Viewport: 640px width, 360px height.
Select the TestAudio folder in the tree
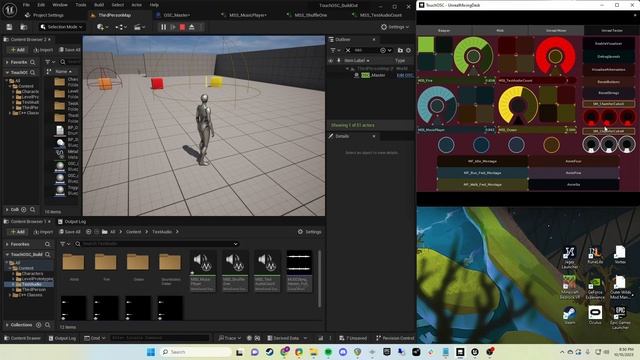click(31, 284)
